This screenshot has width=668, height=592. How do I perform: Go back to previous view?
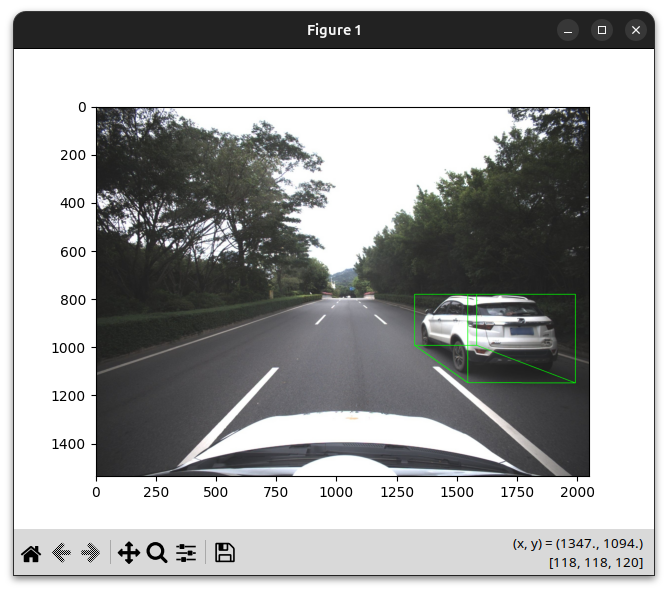pyautogui.click(x=61, y=553)
